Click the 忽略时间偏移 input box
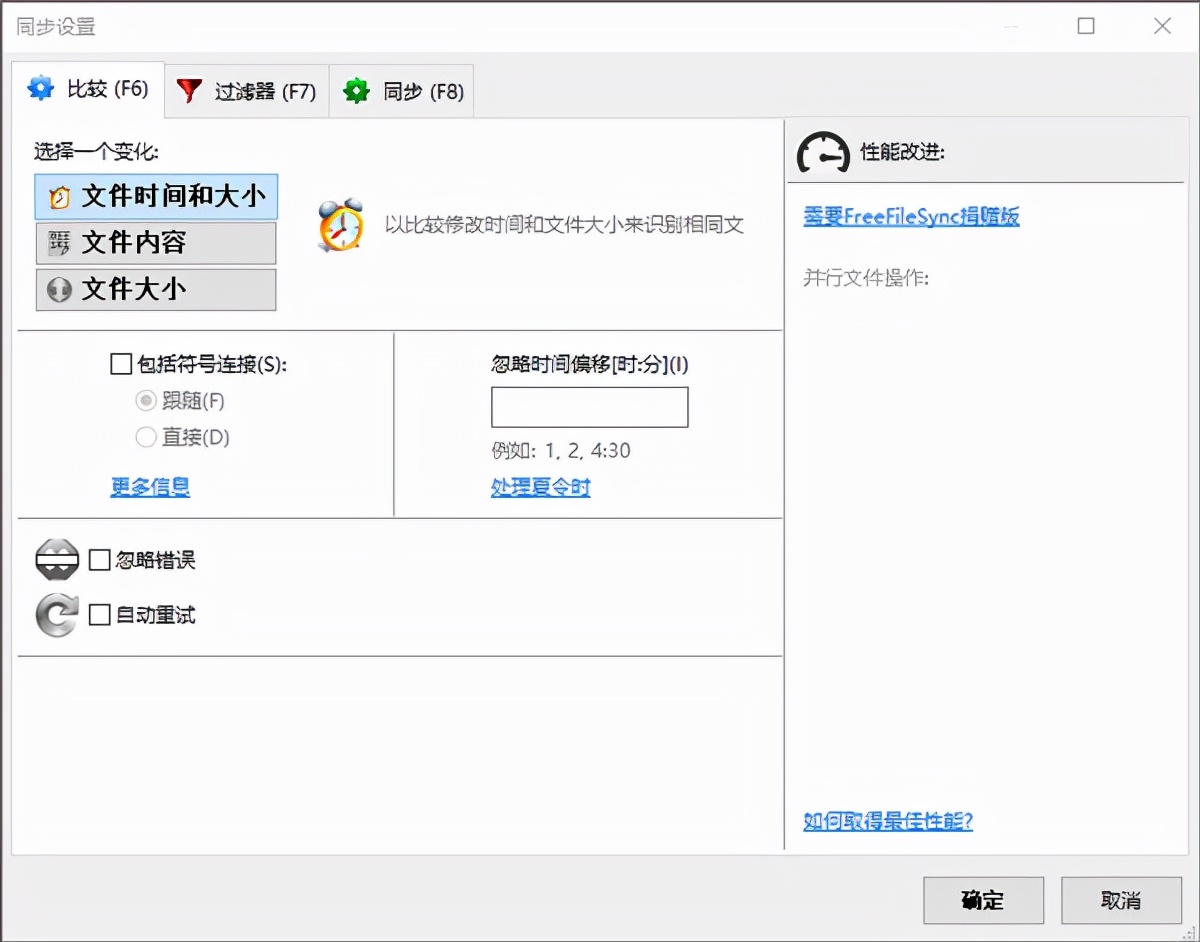Image resolution: width=1200 pixels, height=942 pixels. (x=590, y=407)
